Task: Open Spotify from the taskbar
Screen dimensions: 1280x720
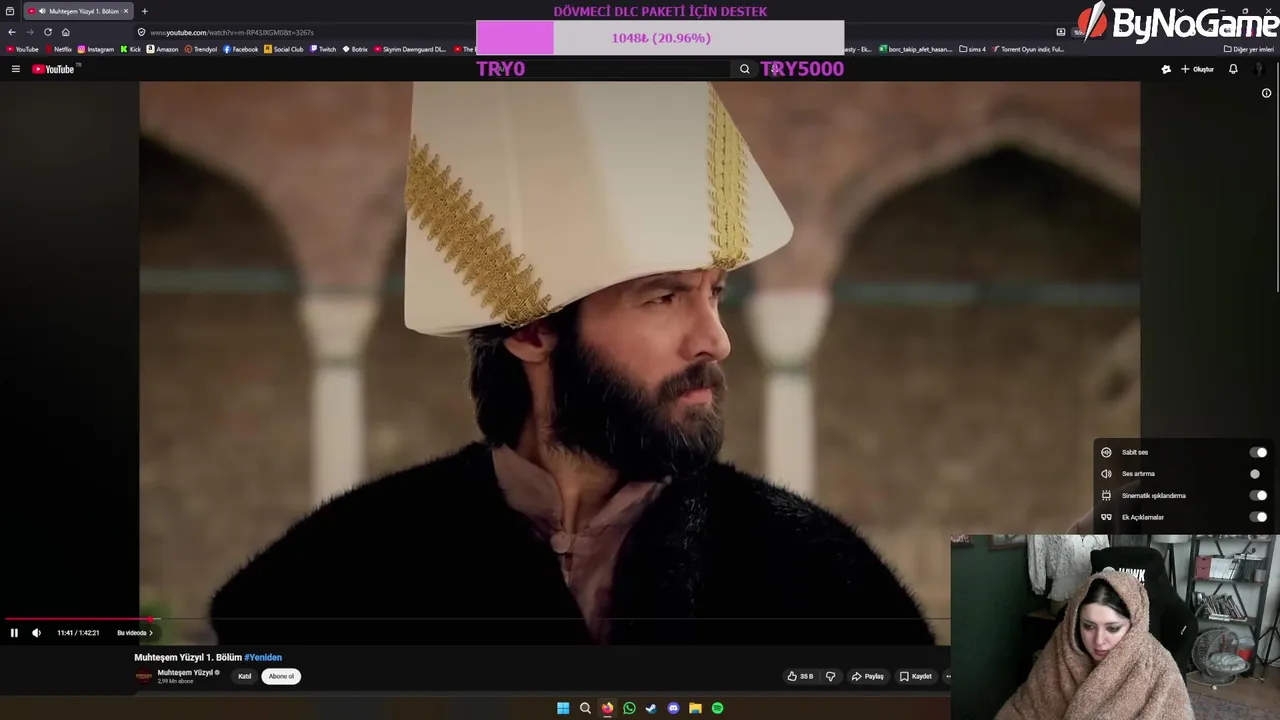Action: click(x=717, y=708)
